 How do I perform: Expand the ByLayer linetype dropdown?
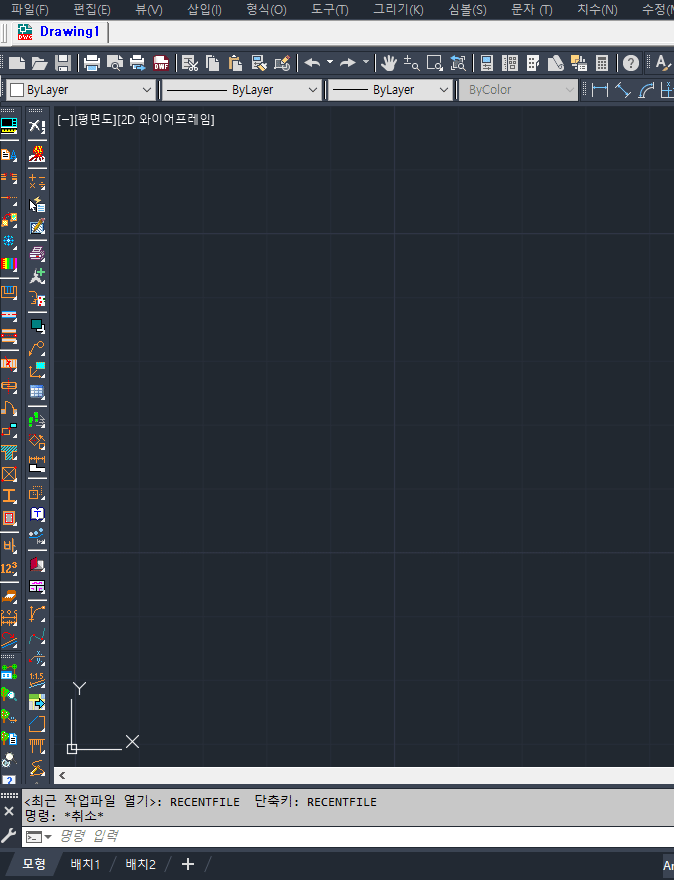[241, 90]
